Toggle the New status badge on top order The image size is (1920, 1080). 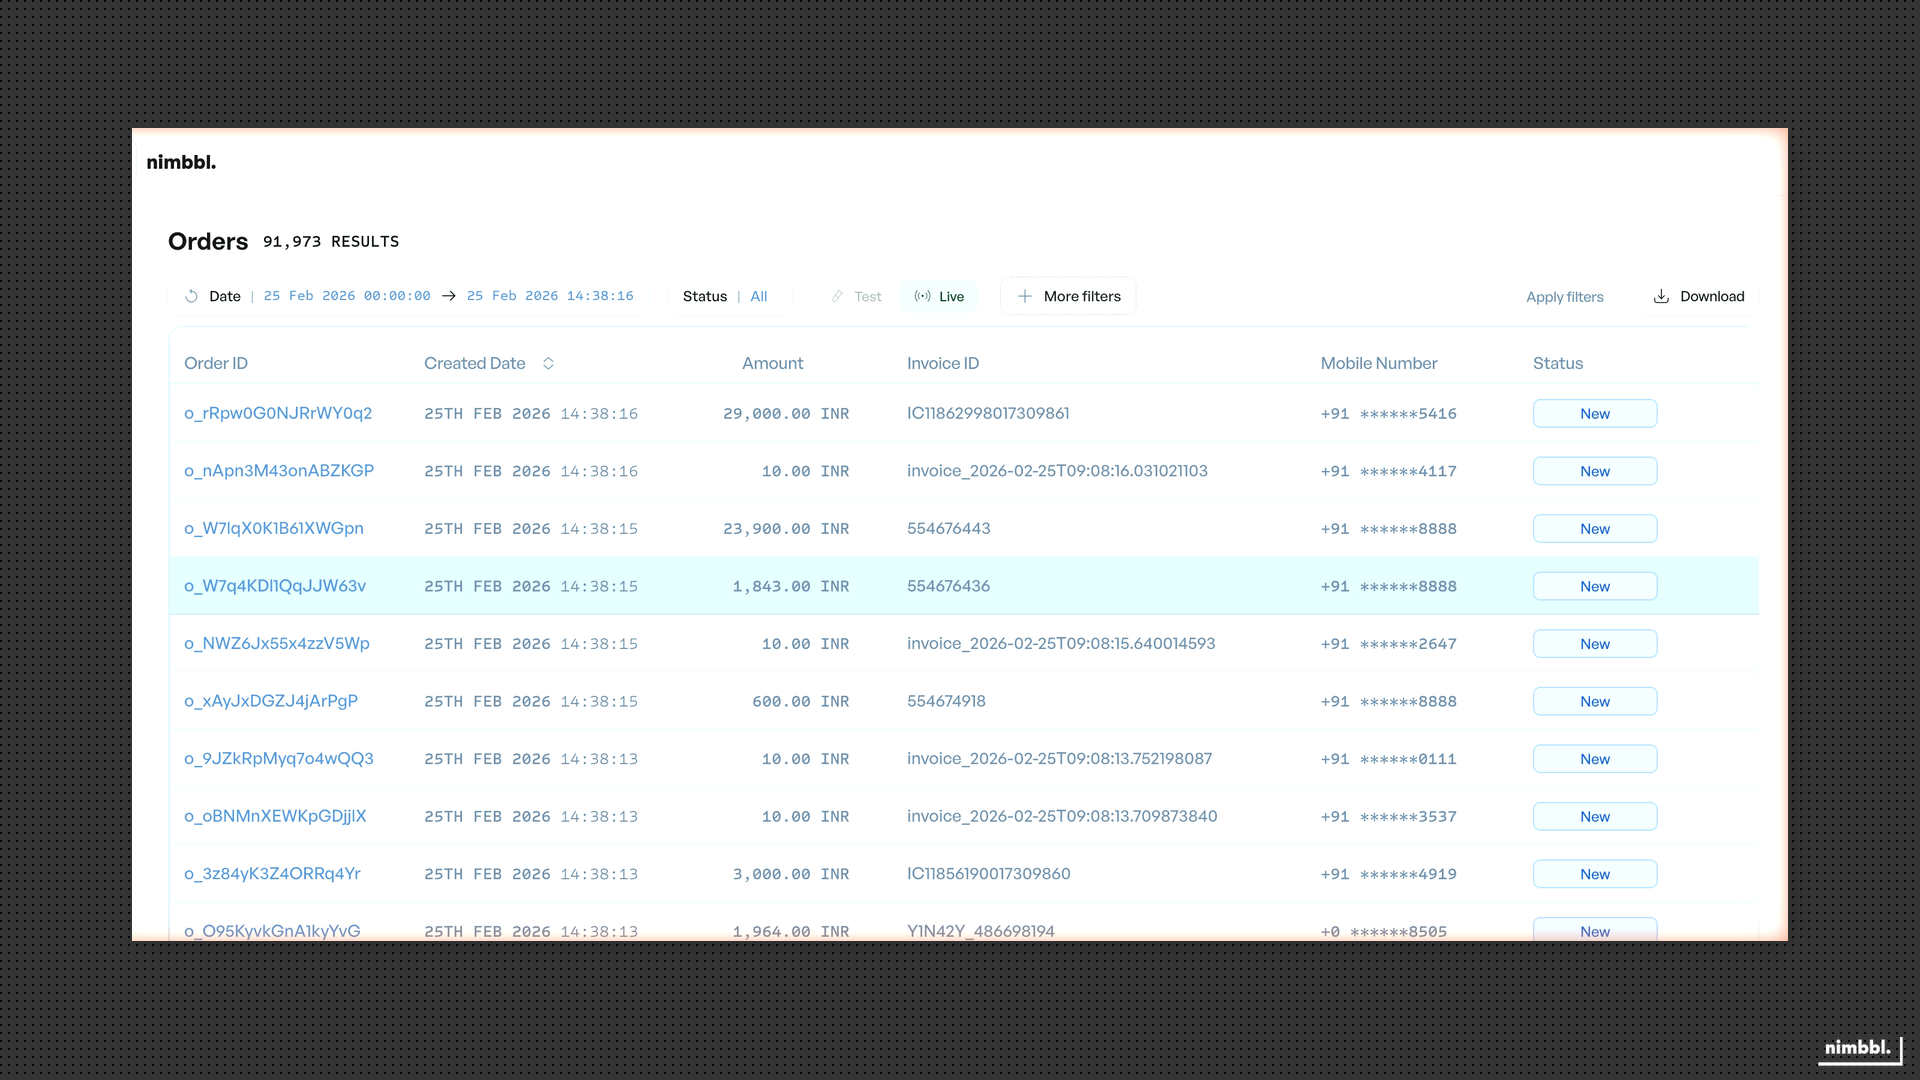1594,413
